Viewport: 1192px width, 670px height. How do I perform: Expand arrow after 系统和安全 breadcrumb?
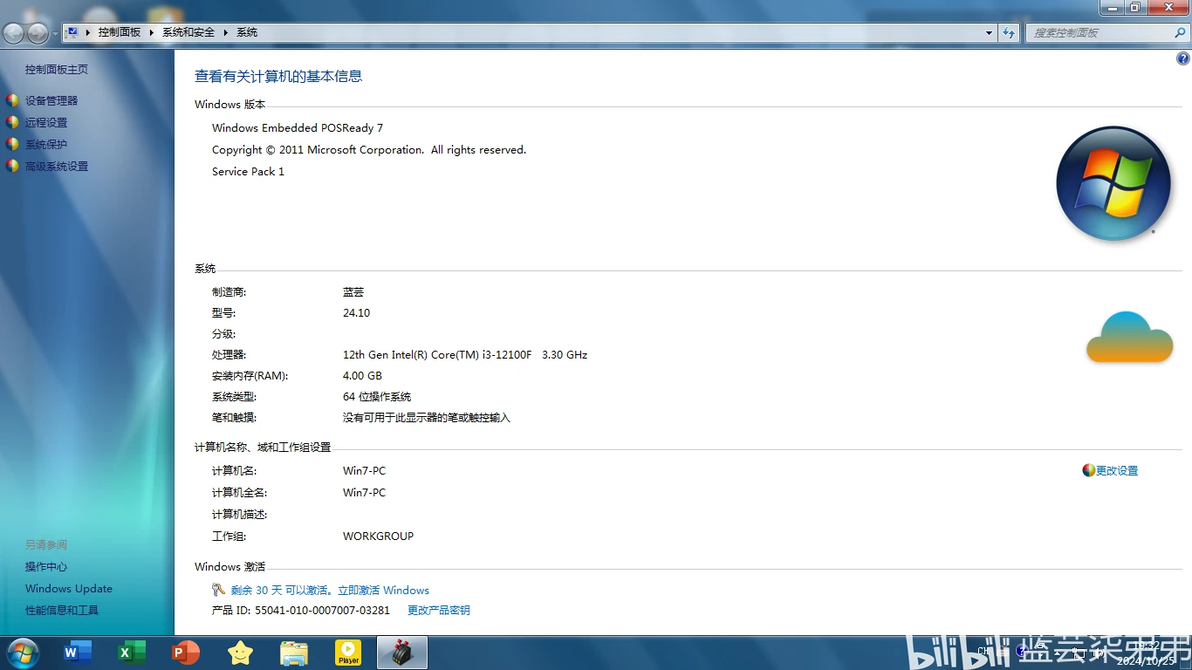tap(226, 32)
